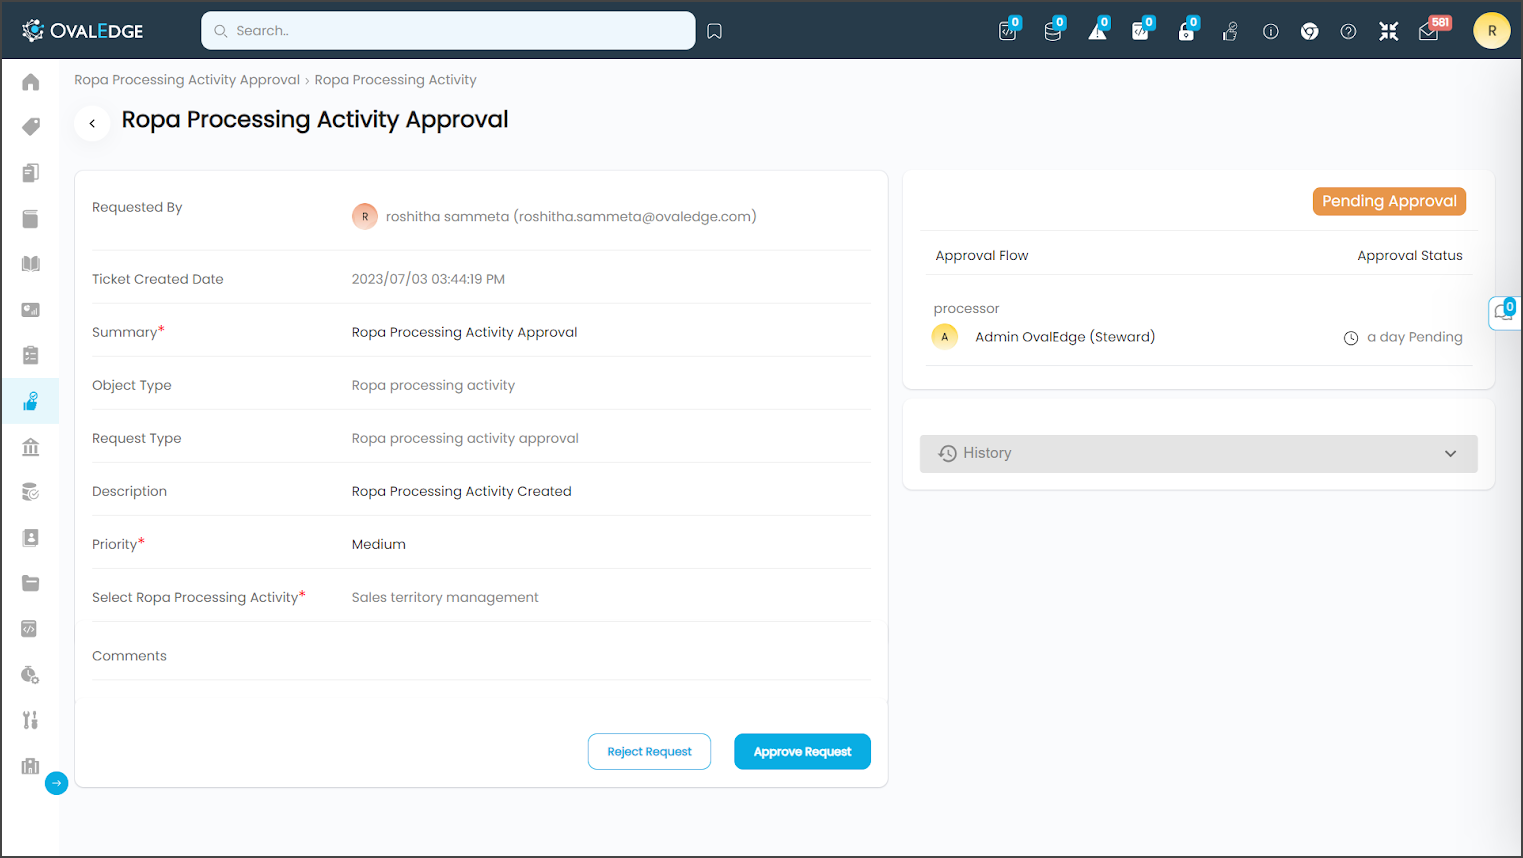Expand the sidebar with the blue arrow

click(57, 784)
